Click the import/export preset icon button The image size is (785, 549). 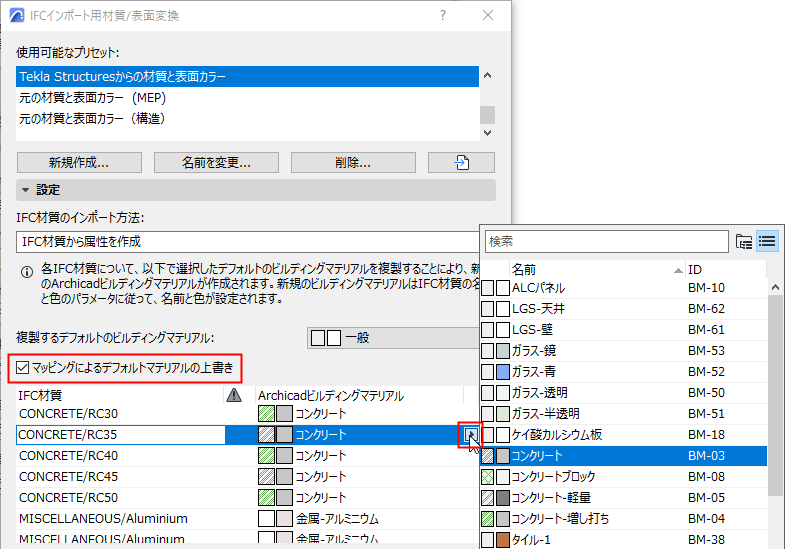pyautogui.click(x=461, y=163)
